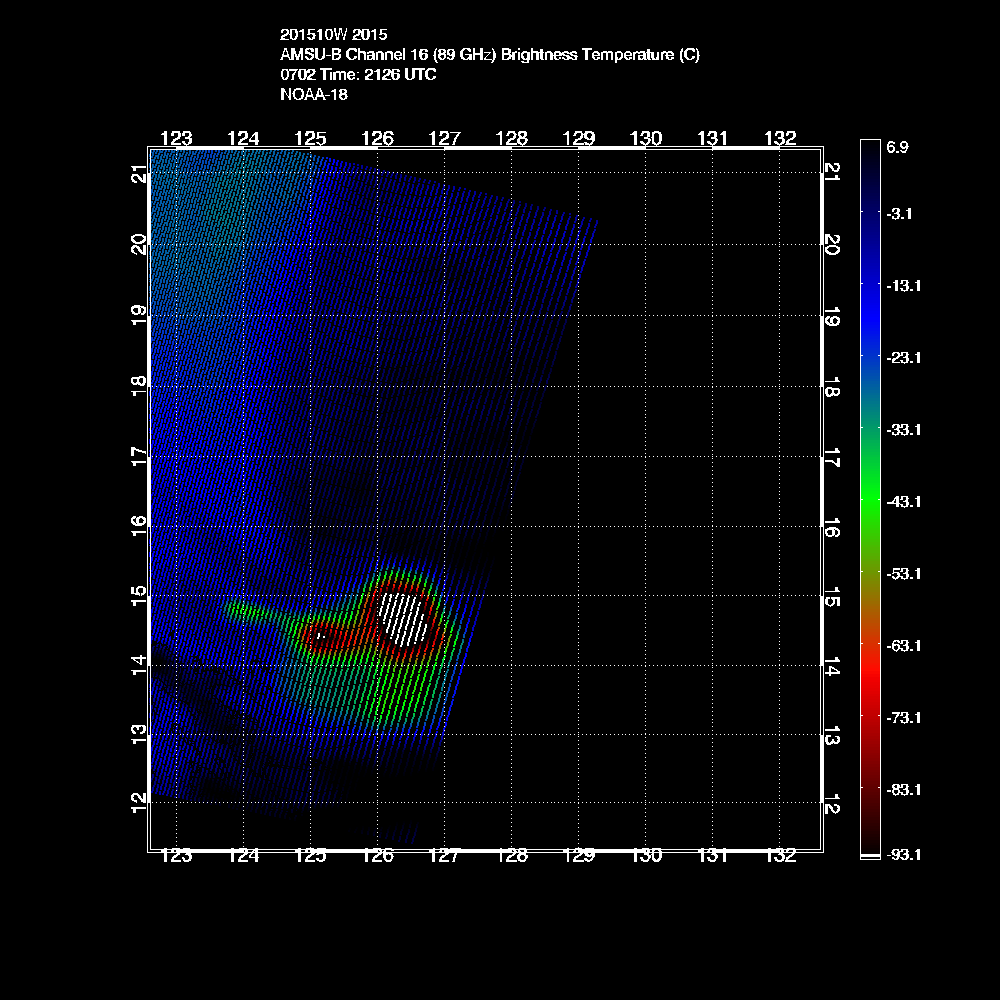
Task: Pick the -73.1 red colorbar label
Action: pos(903,718)
